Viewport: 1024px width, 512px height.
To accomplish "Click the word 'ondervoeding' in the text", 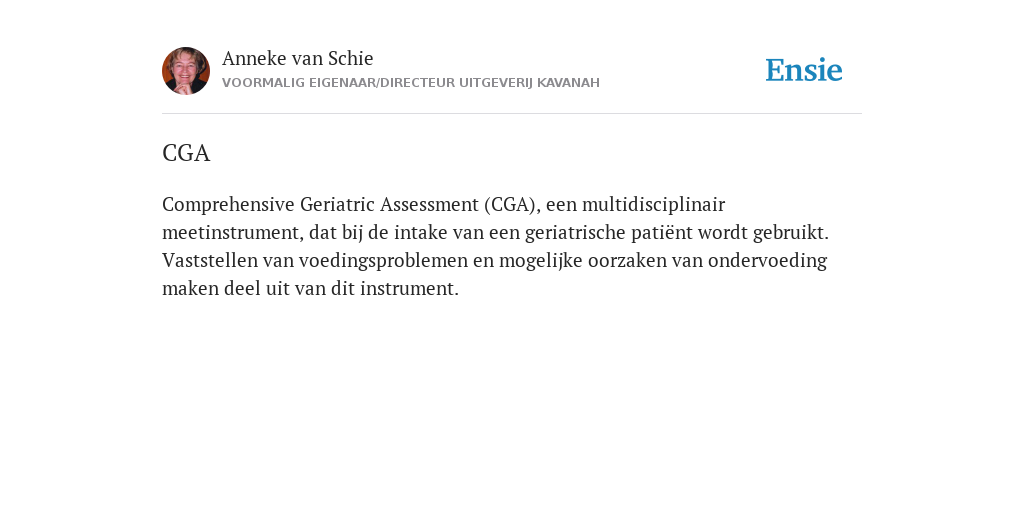I will tap(767, 261).
